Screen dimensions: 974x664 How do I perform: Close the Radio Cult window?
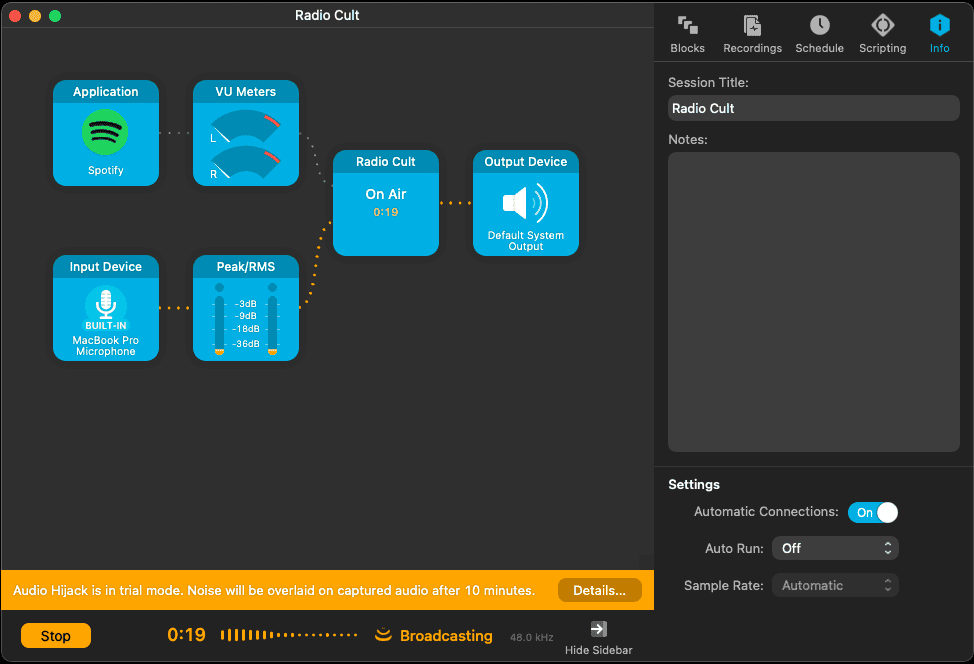15,16
